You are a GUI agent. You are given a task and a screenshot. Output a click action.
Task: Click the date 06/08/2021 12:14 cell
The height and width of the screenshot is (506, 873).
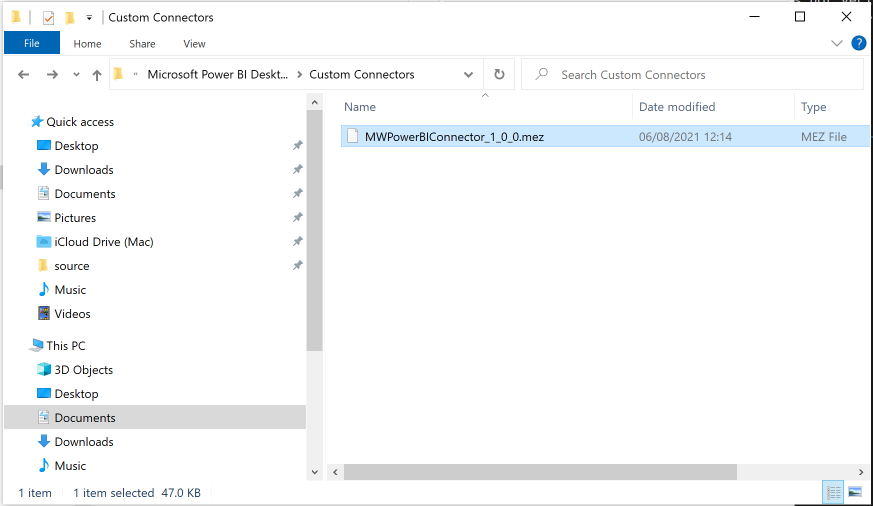pyautogui.click(x=685, y=137)
